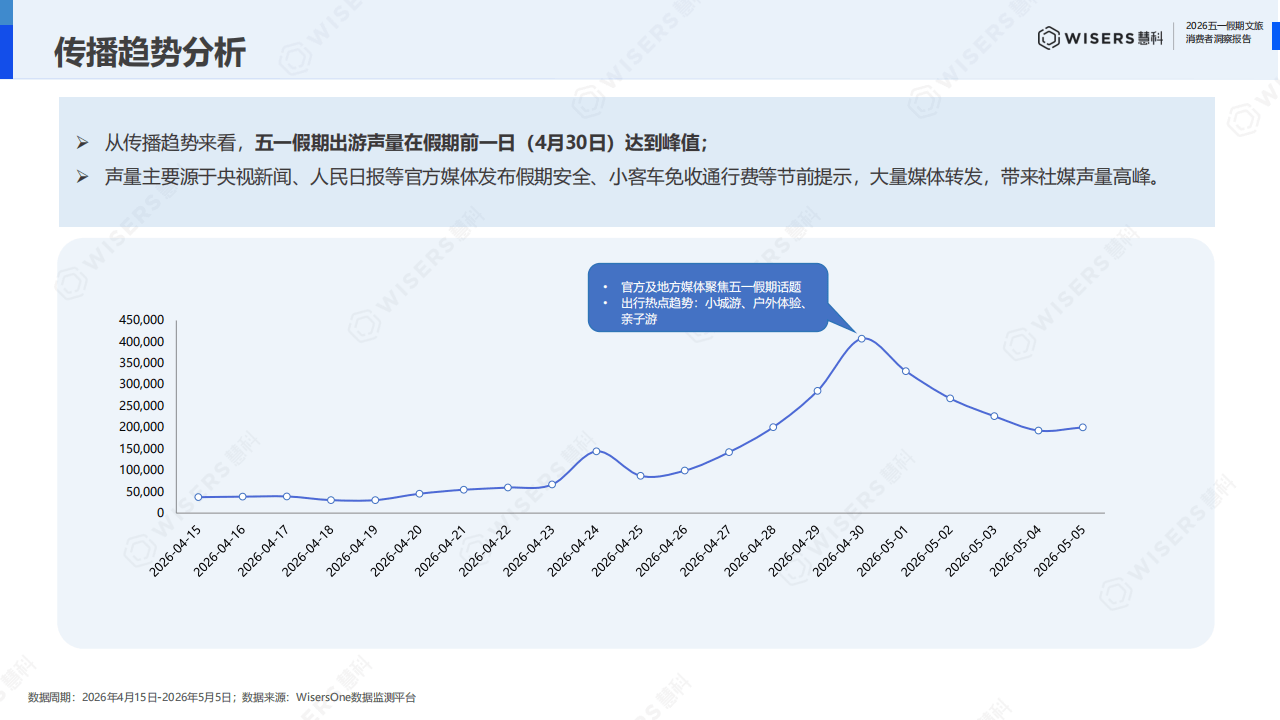The width and height of the screenshot is (1280, 720).
Task: Select the data point for 2026-05-04
Action: (x=1038, y=431)
